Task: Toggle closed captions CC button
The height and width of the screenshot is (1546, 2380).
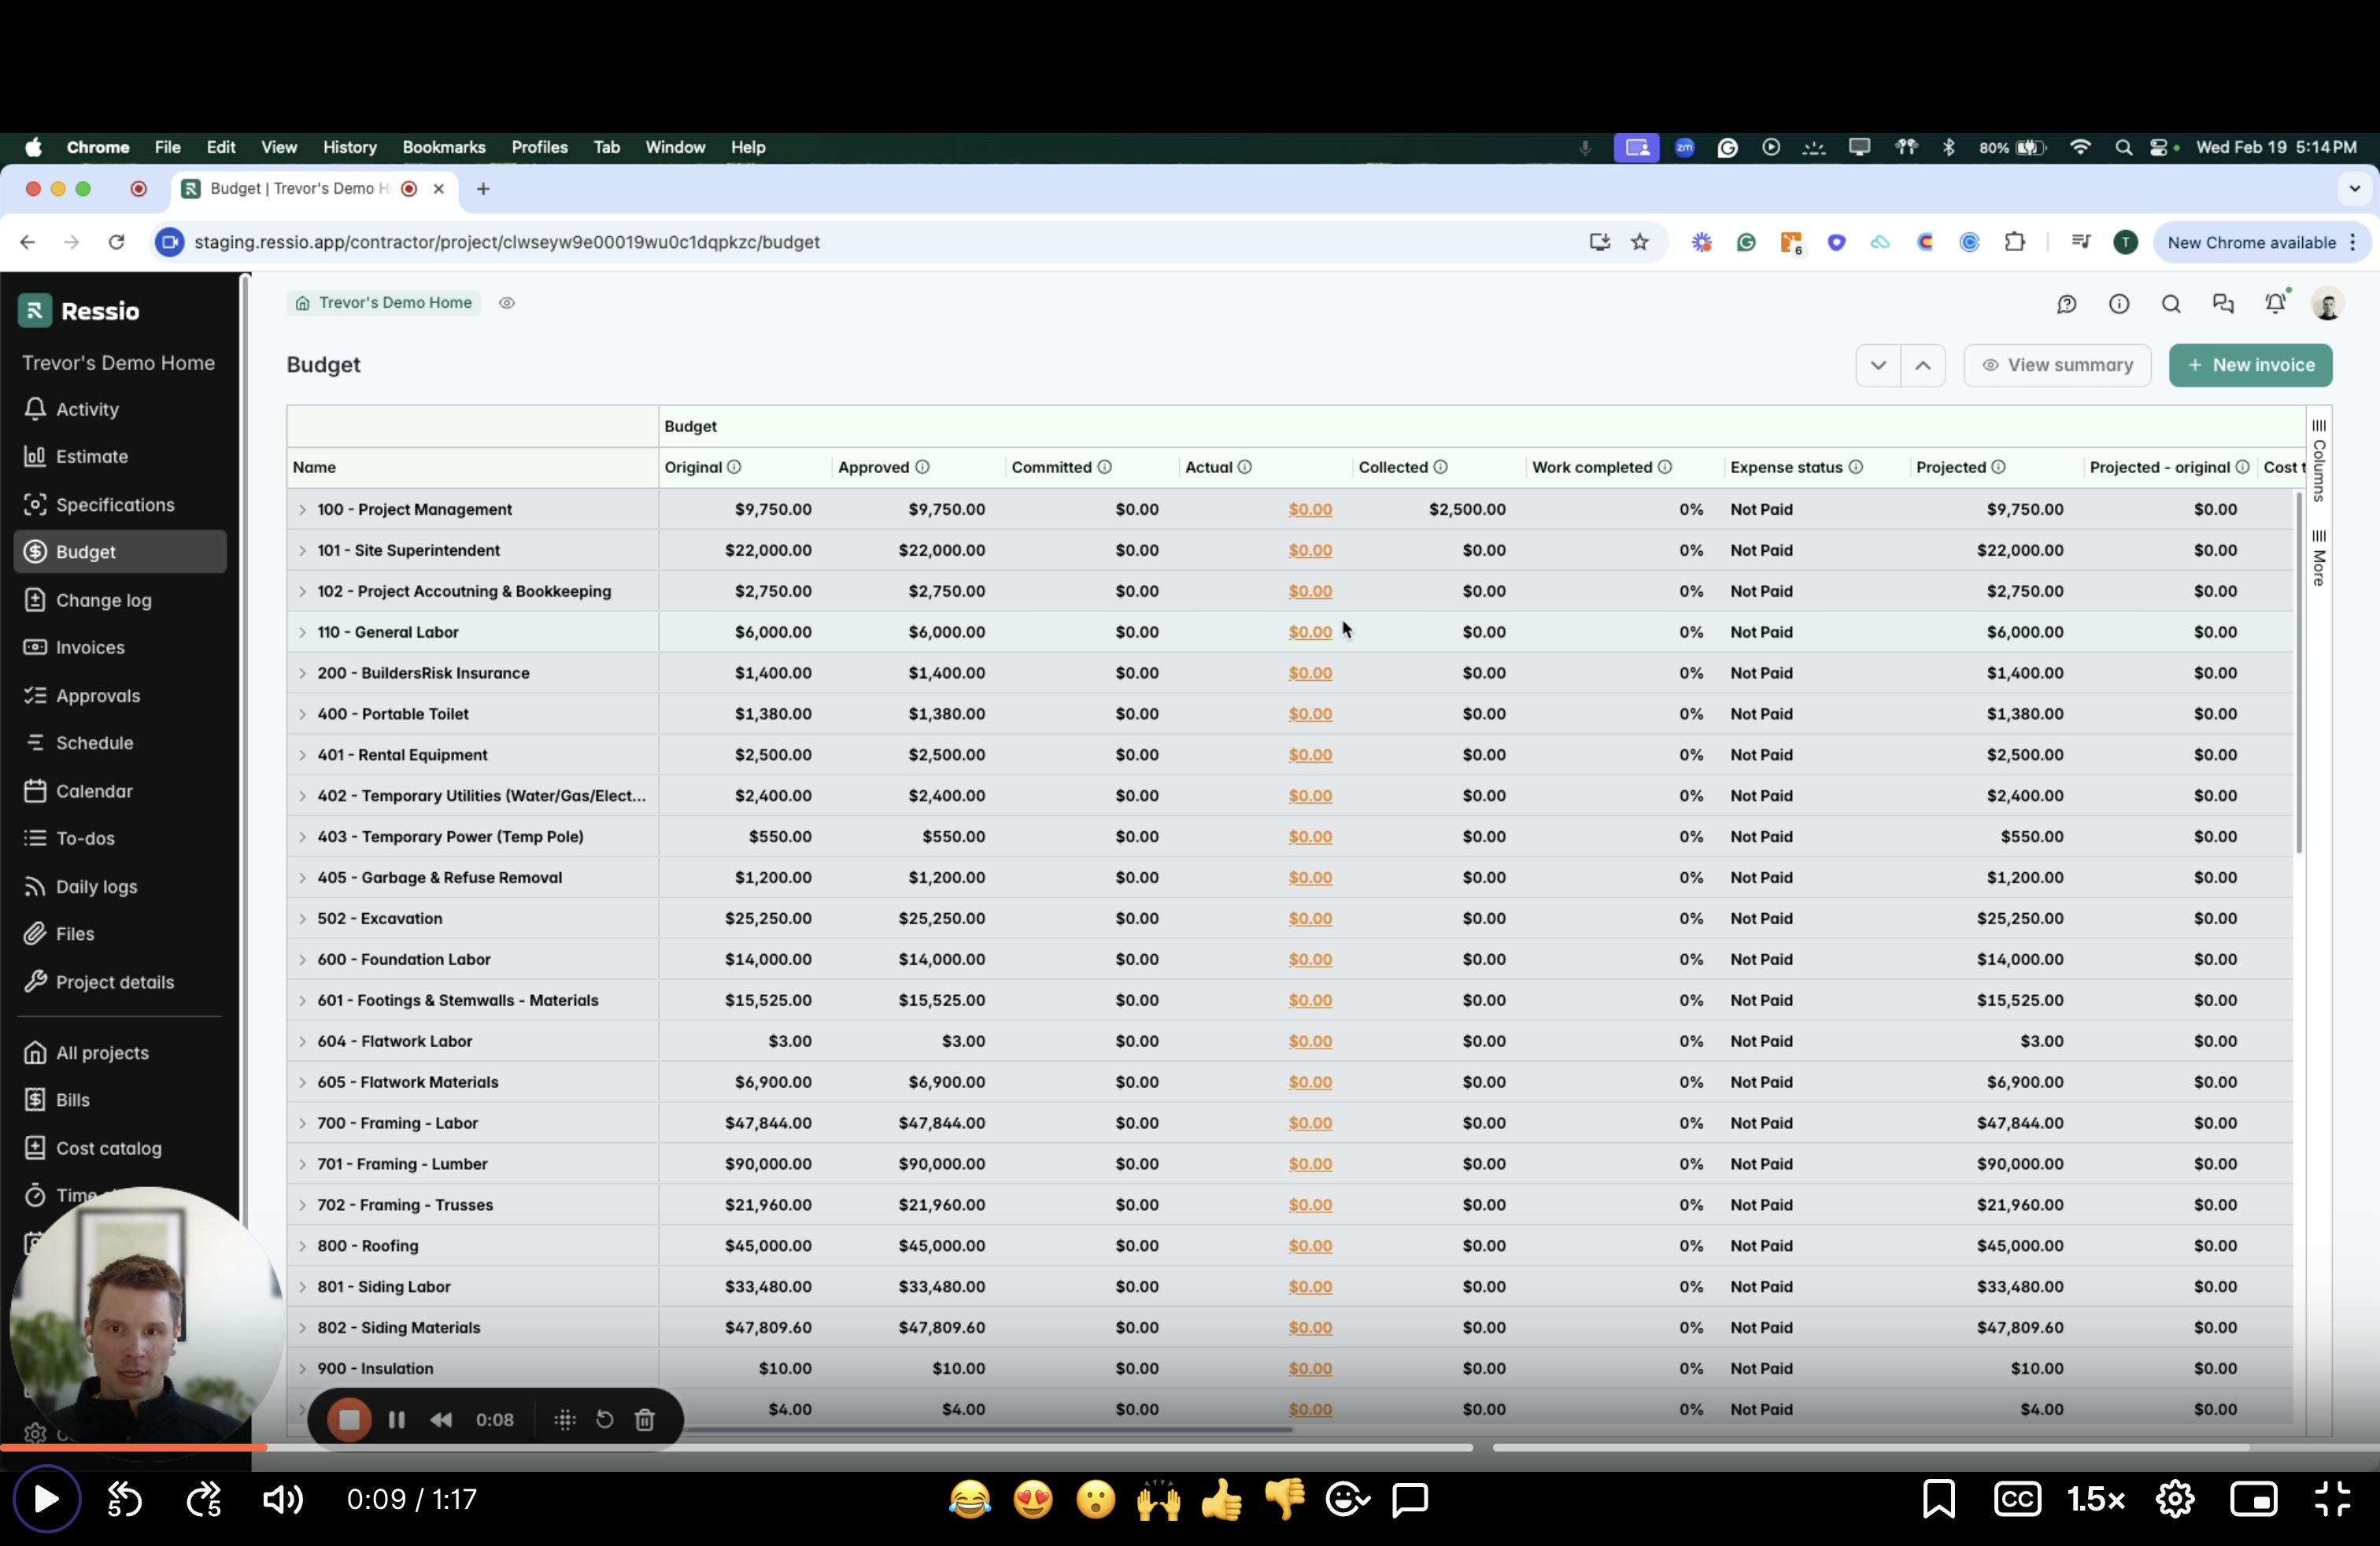Action: pyautogui.click(x=2017, y=1499)
